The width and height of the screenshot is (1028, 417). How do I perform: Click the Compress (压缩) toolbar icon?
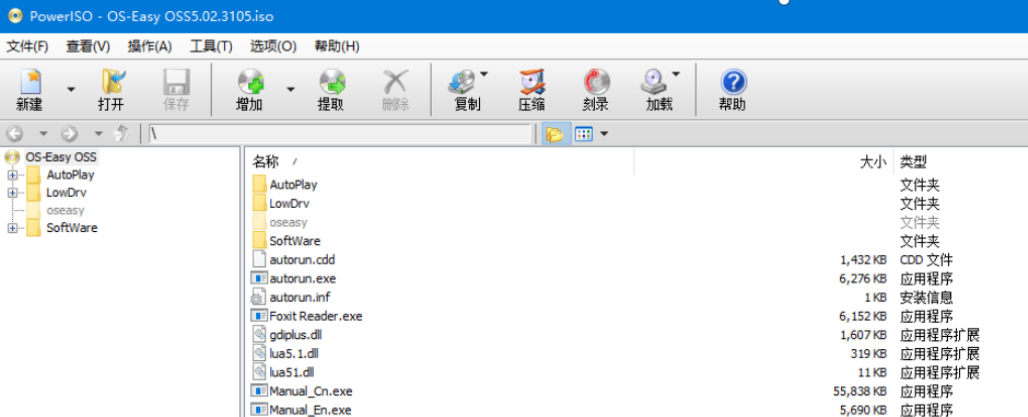click(x=531, y=88)
